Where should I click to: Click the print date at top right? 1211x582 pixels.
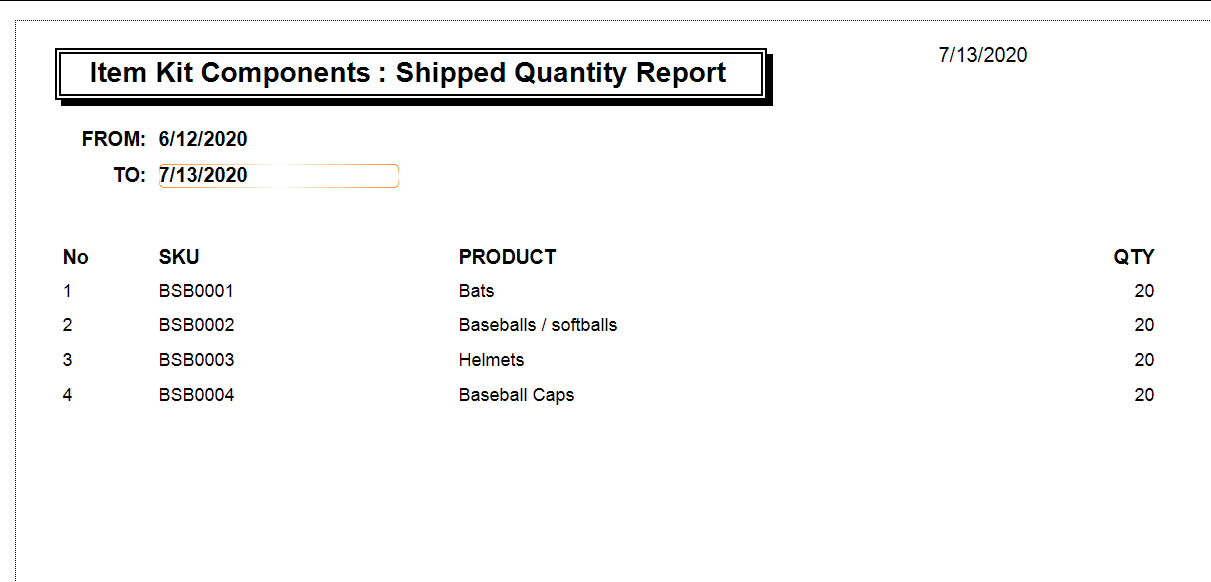tap(982, 55)
